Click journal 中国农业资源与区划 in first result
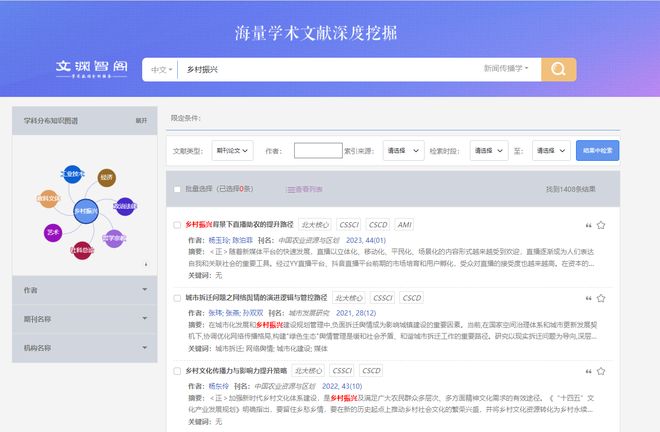660x432 pixels. pos(309,240)
